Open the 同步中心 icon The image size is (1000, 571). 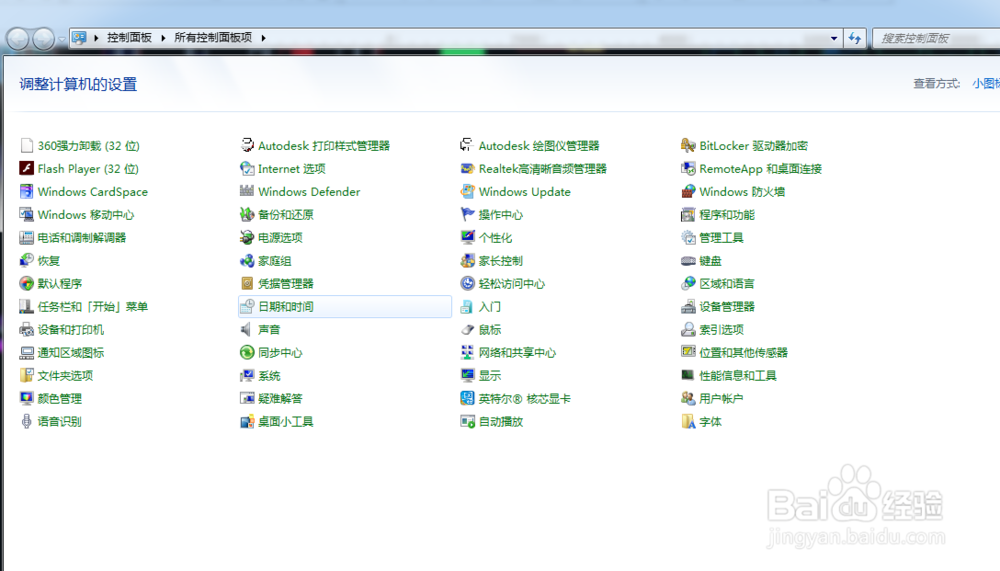pyautogui.click(x=247, y=352)
